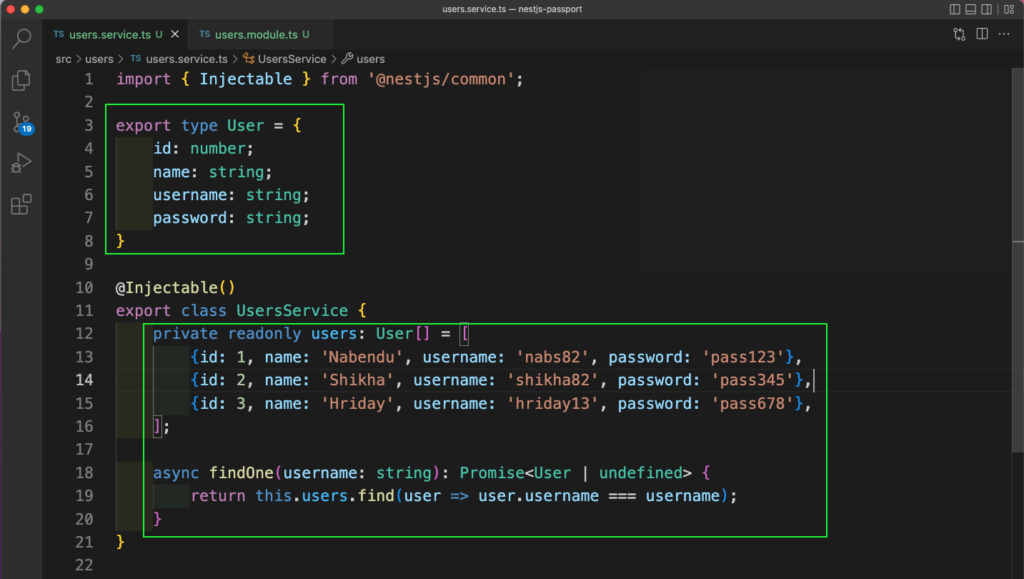Click the users.service.ts file breadcrumb

pos(187,59)
